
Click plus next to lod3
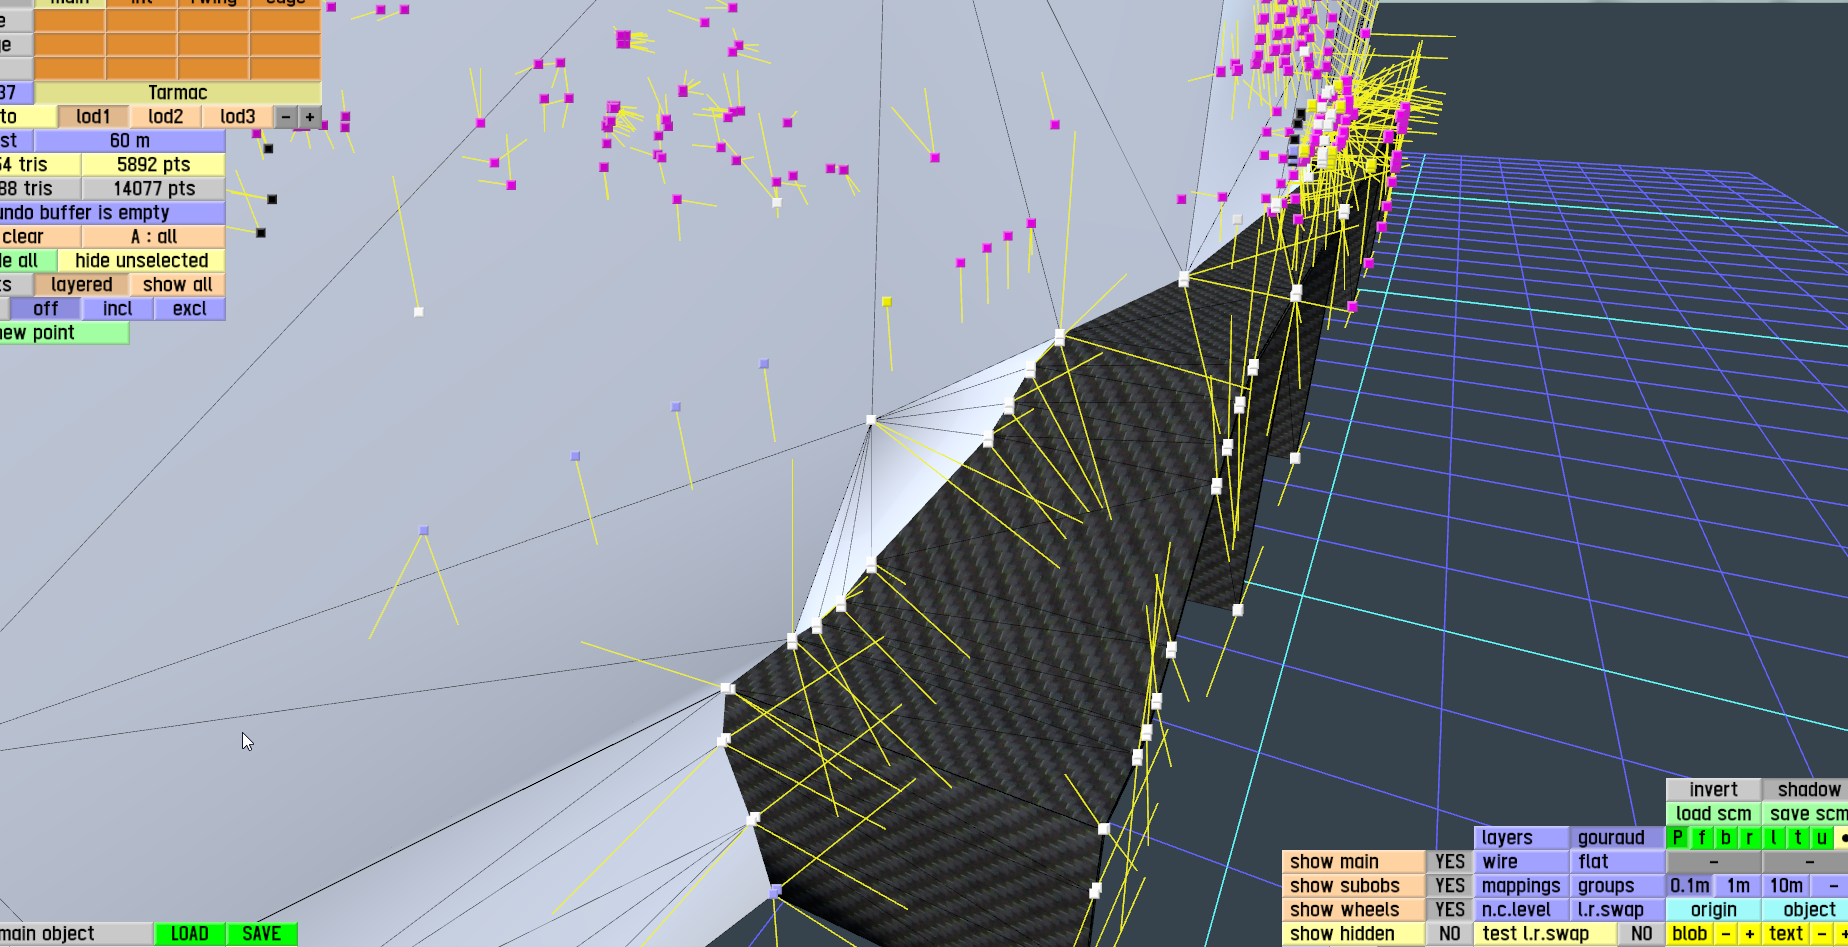click(310, 117)
